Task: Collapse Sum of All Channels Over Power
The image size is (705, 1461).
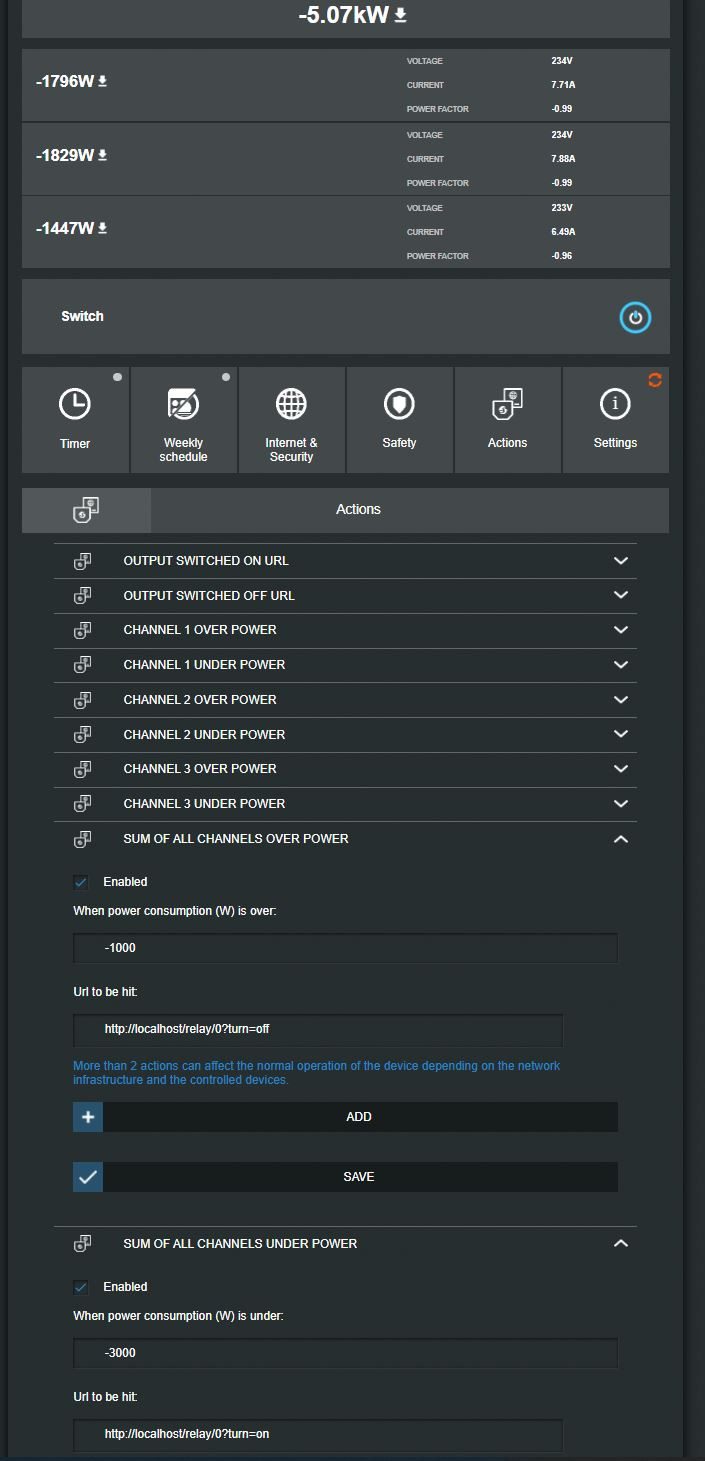Action: pyautogui.click(x=620, y=839)
